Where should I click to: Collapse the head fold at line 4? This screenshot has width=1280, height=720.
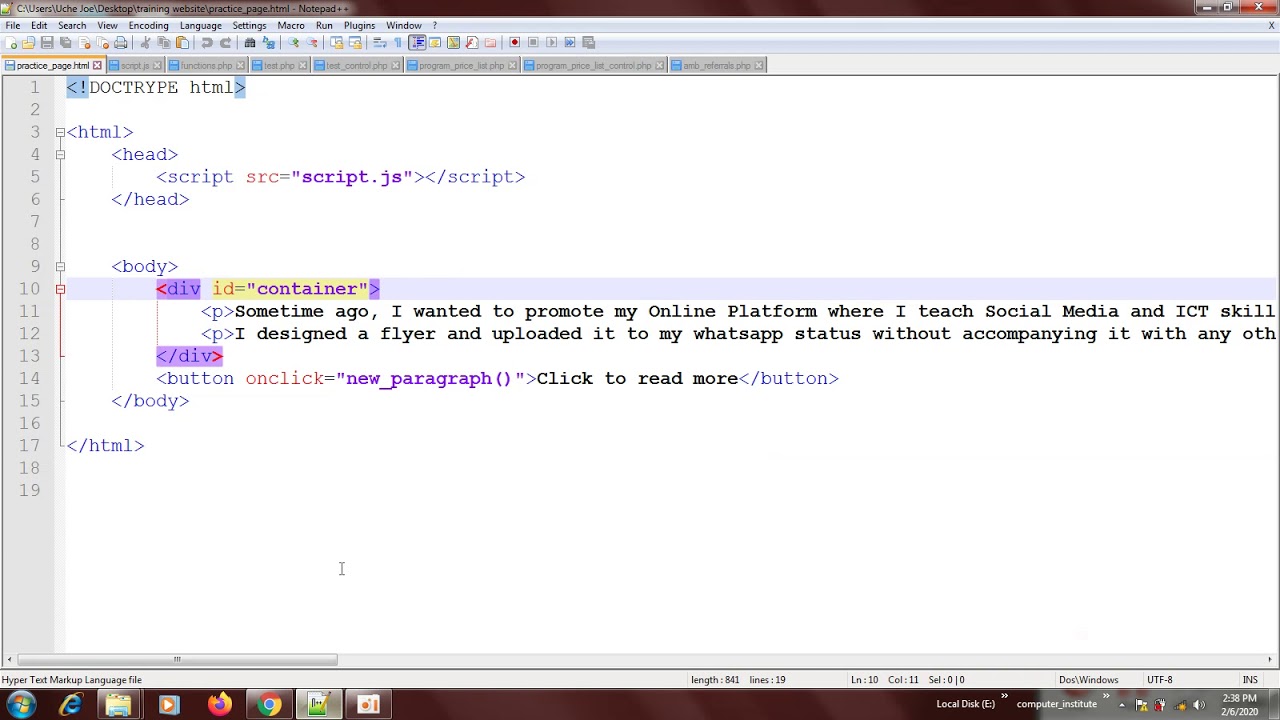click(x=60, y=154)
